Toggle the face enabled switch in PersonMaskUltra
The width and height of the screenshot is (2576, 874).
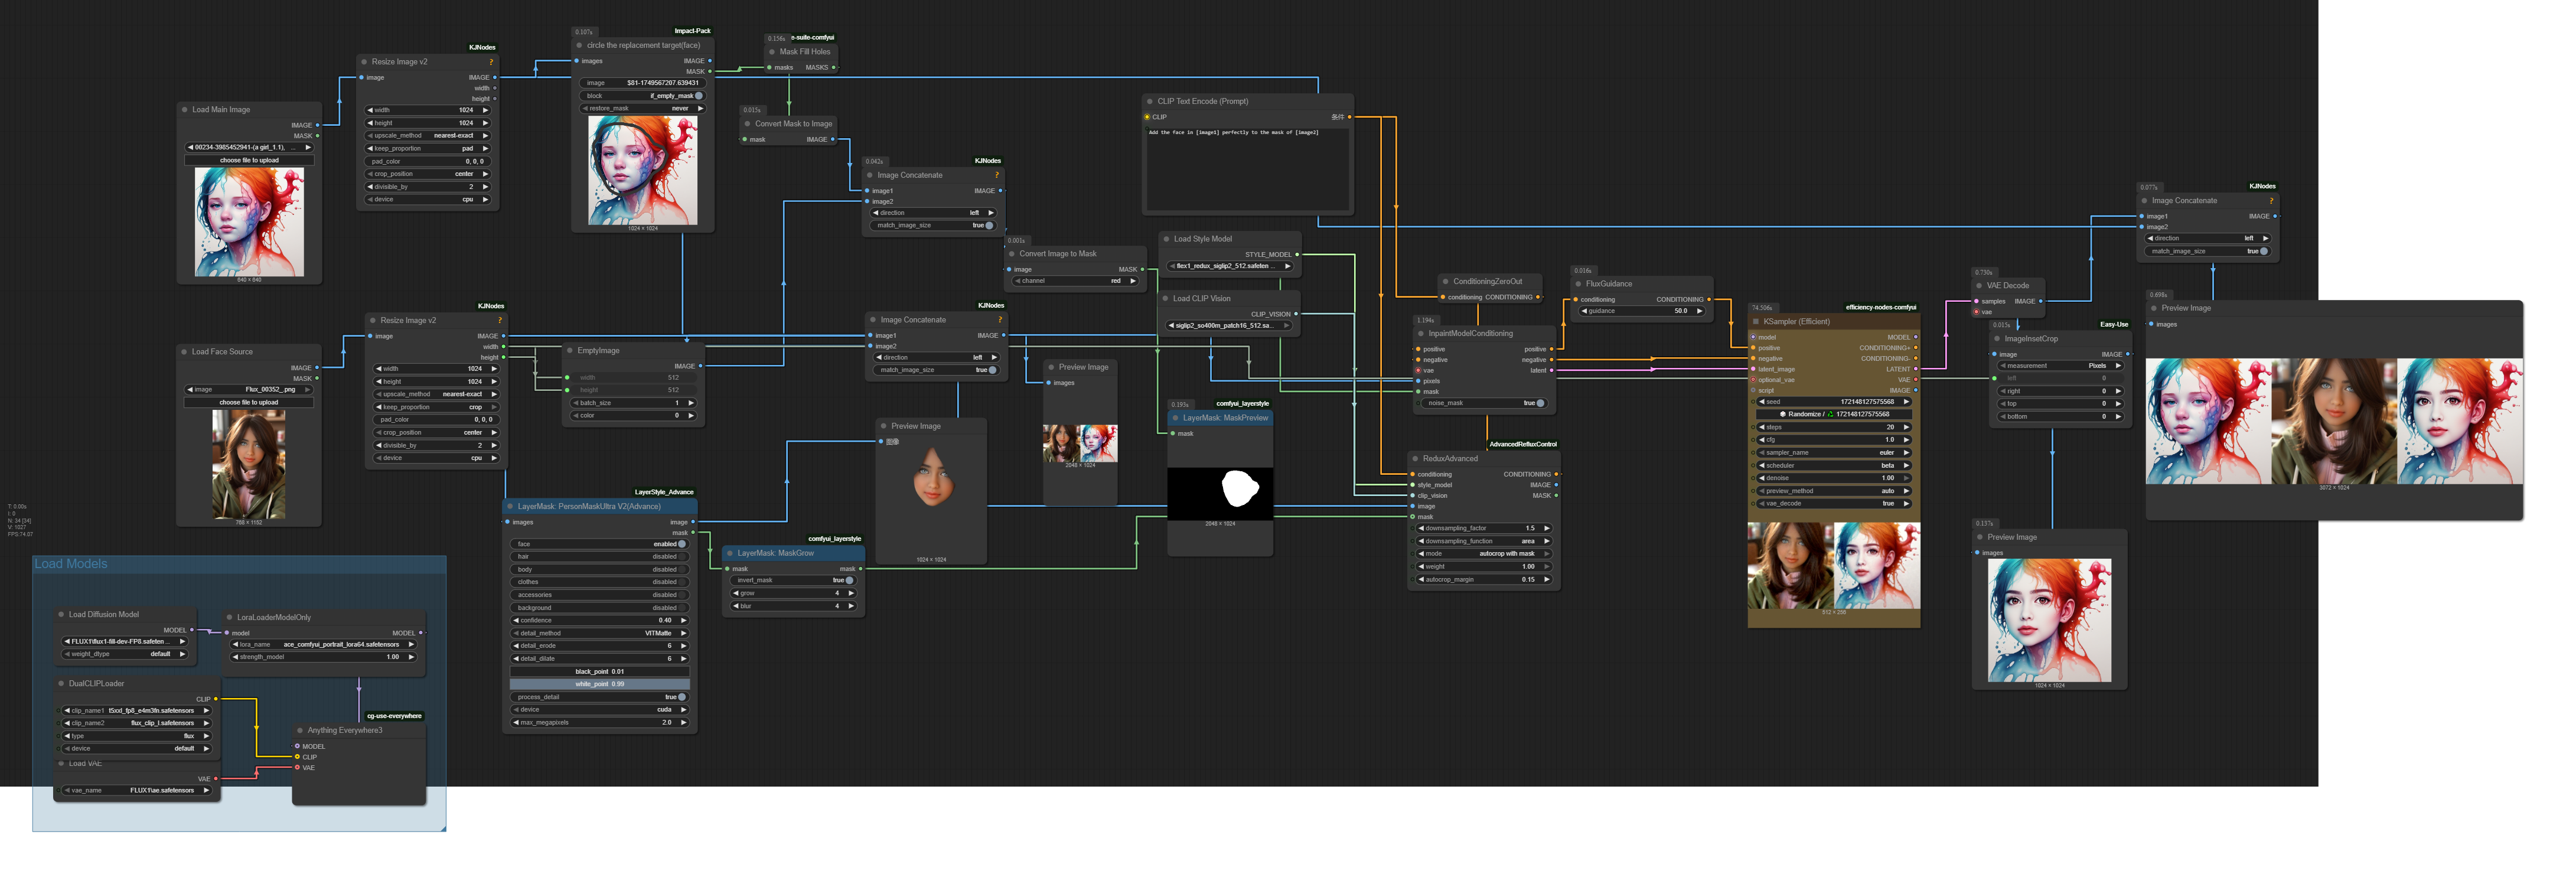point(600,544)
